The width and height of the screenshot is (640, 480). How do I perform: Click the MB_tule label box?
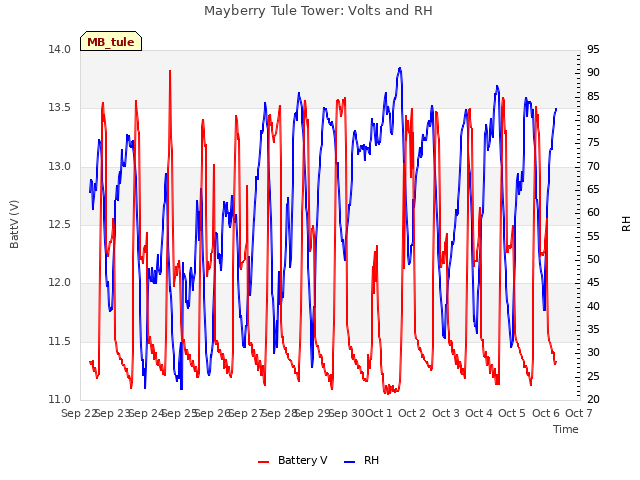(x=111, y=41)
